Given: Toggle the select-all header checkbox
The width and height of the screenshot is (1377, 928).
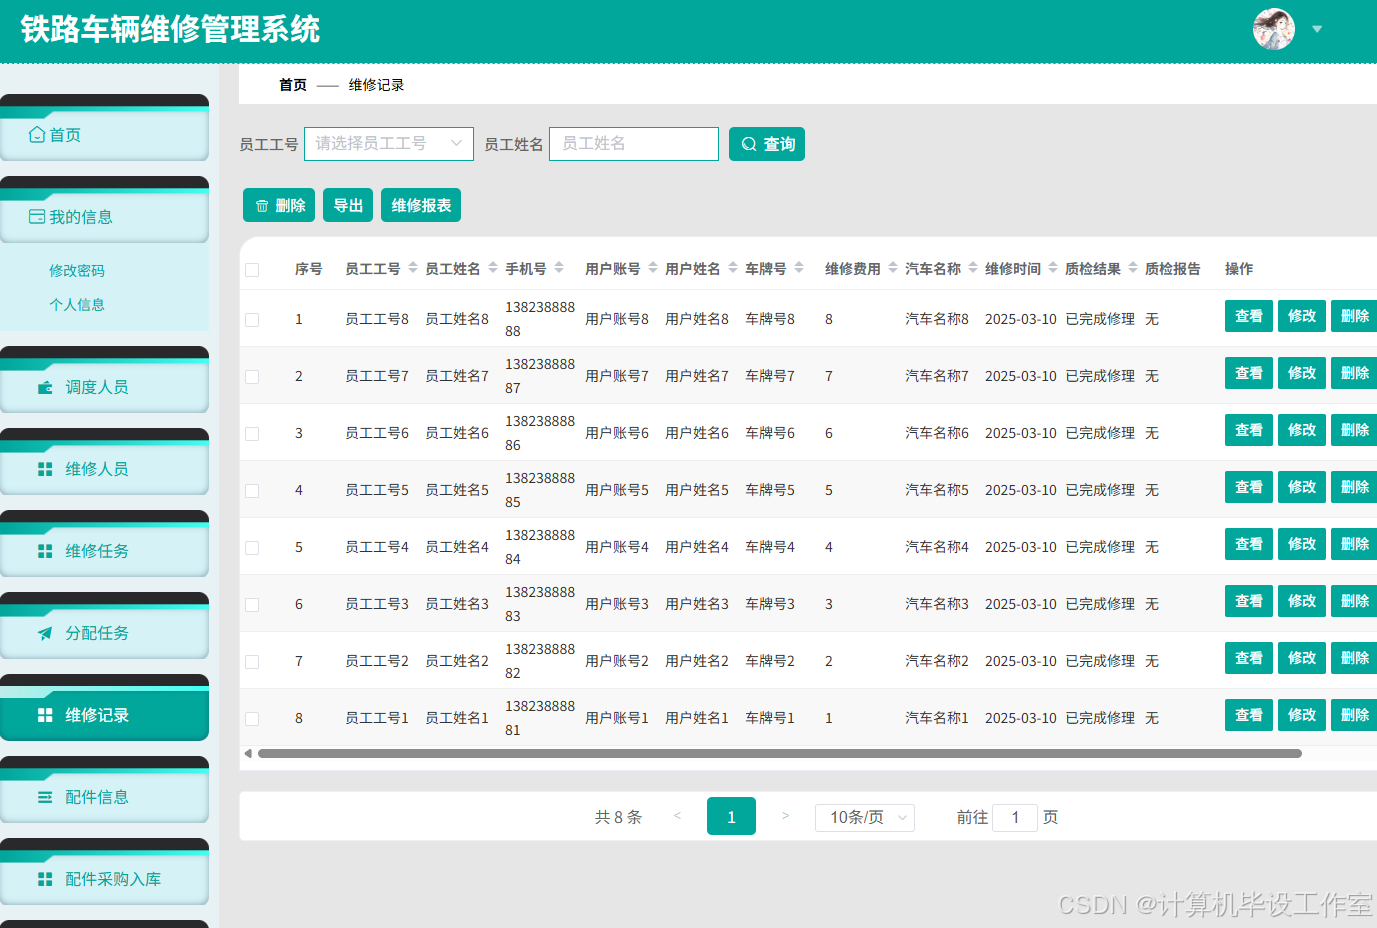Looking at the screenshot, I should coord(252,270).
